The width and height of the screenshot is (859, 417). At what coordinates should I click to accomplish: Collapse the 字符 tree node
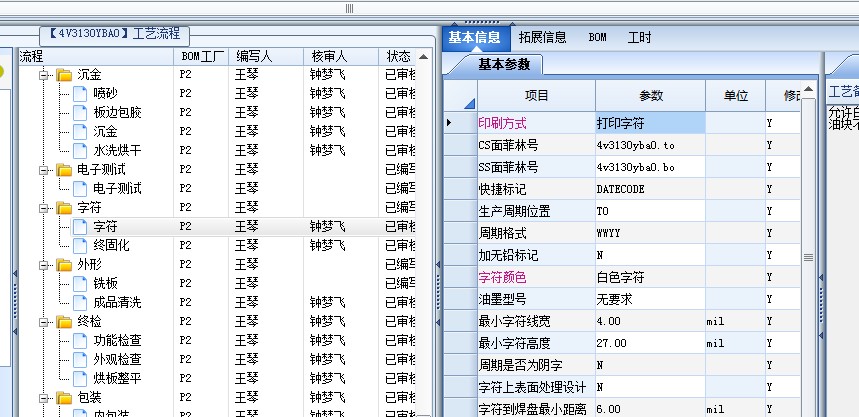coord(43,208)
